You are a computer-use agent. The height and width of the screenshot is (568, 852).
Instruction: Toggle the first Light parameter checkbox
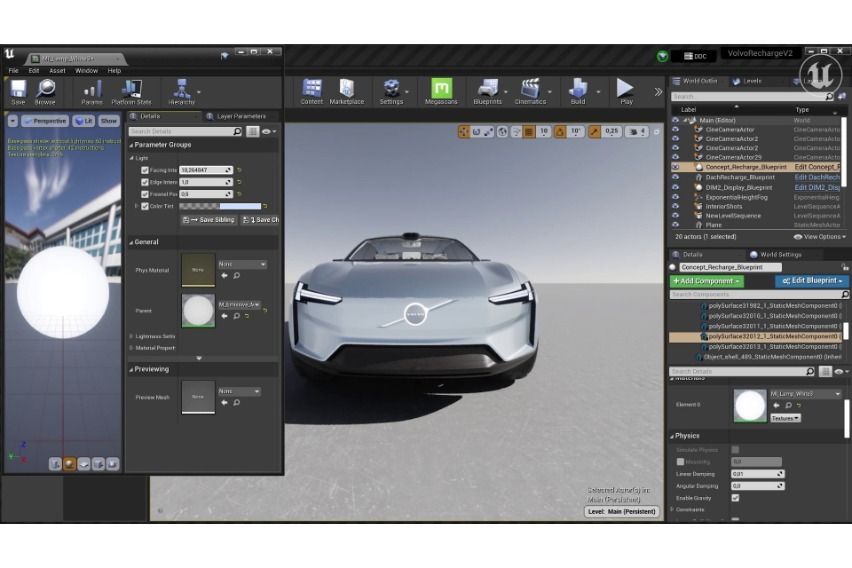coord(145,170)
